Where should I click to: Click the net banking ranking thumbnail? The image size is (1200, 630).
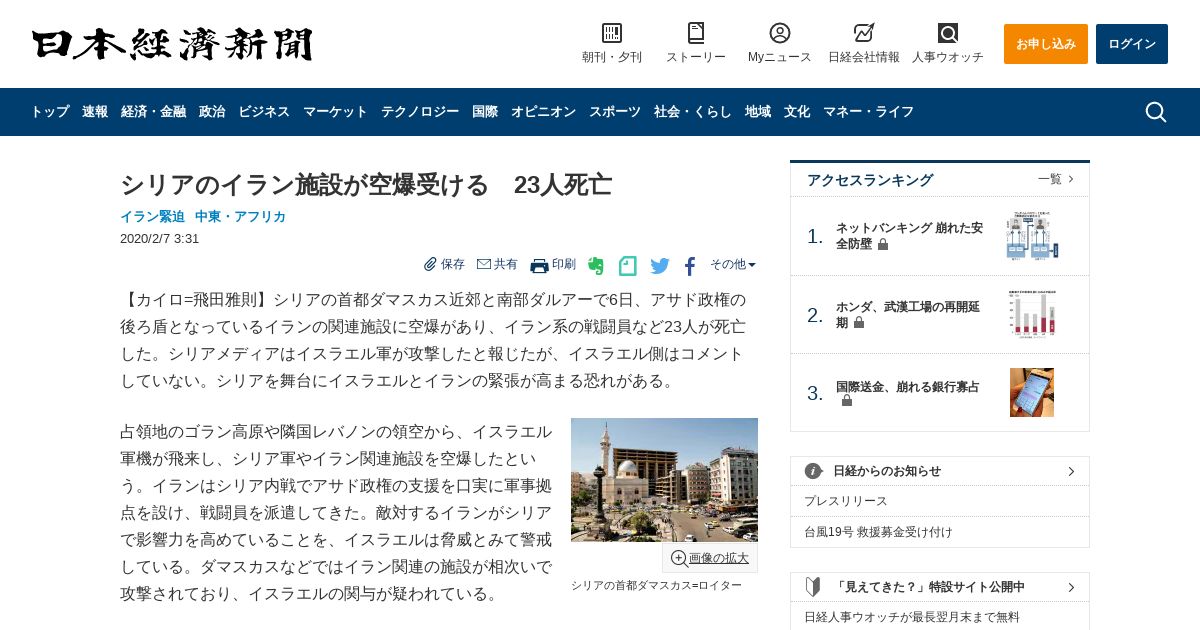(1032, 235)
